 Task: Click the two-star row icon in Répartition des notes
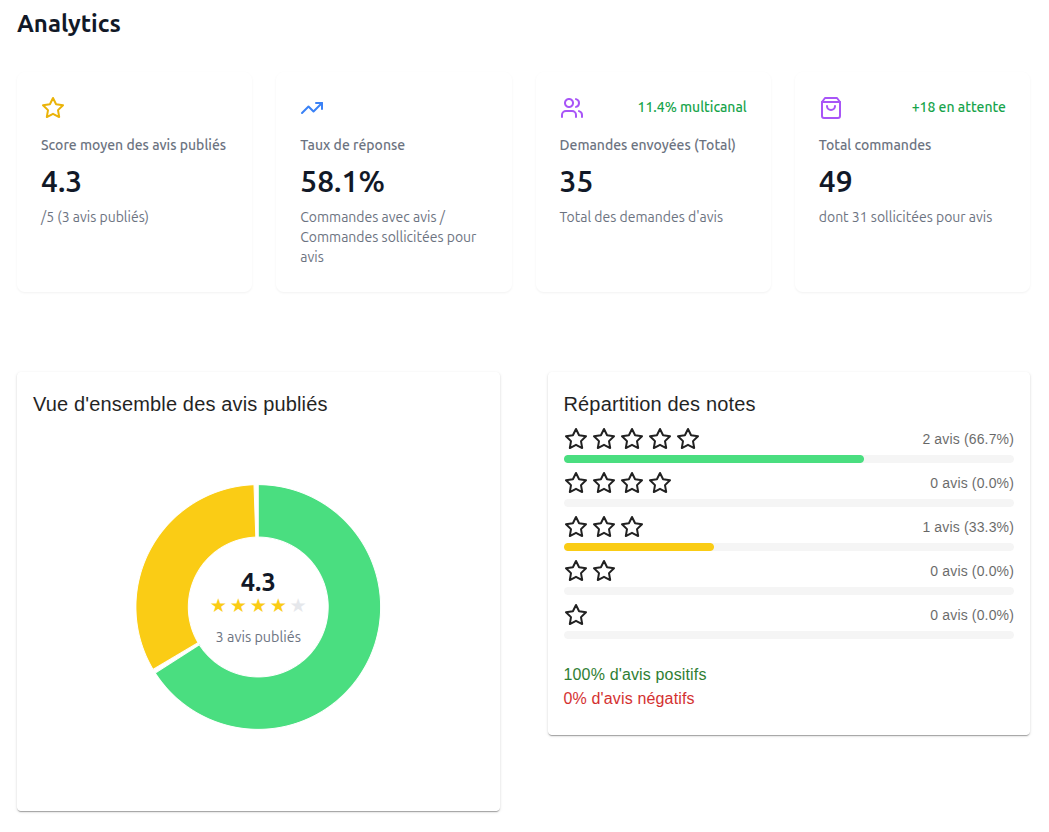click(589, 570)
